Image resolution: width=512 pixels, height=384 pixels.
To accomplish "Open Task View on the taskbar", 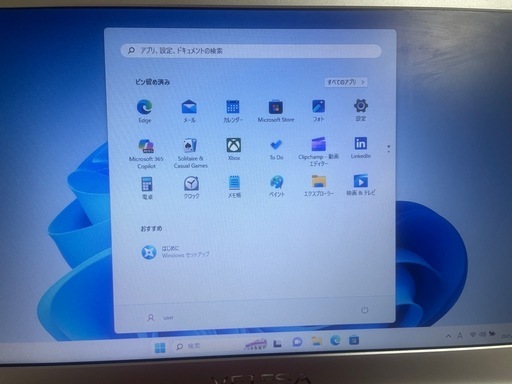I will pos(277,343).
